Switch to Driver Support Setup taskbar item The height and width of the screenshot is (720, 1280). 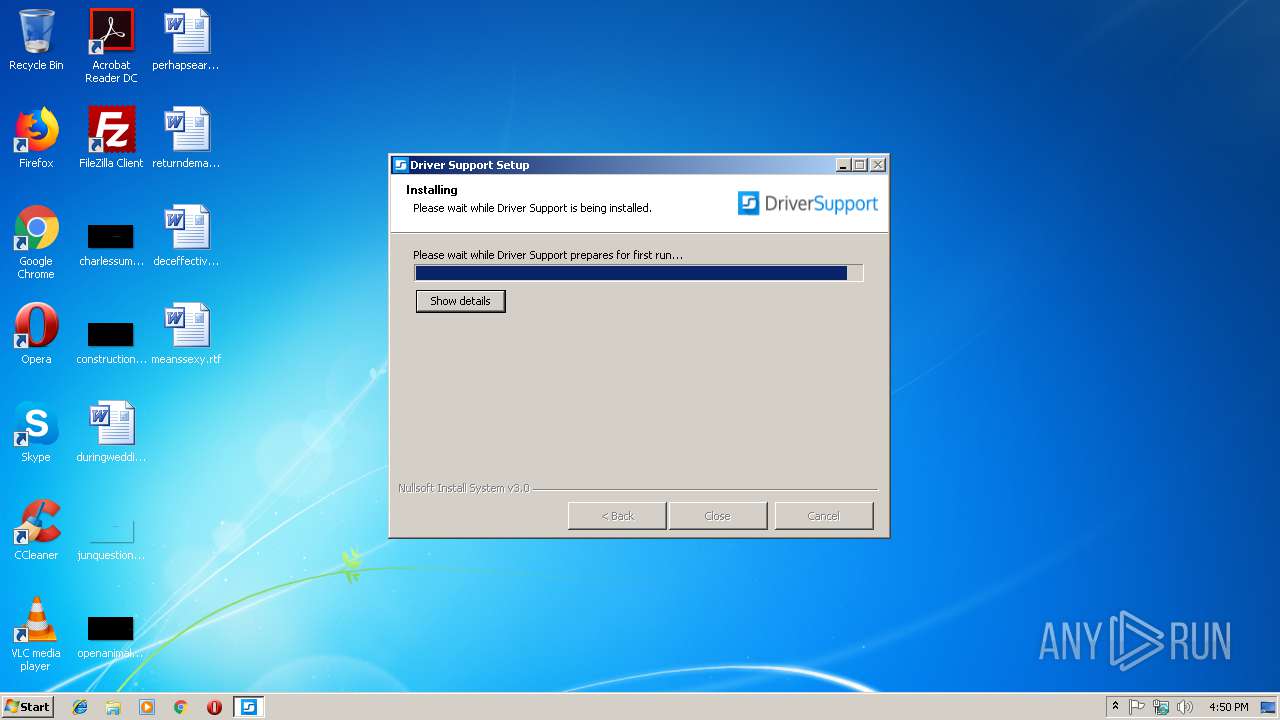tap(248, 707)
